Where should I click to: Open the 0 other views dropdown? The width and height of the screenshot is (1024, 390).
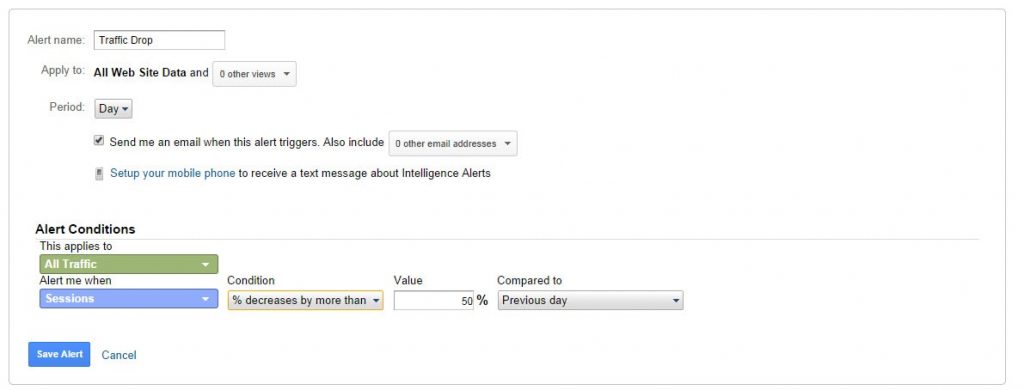click(254, 74)
